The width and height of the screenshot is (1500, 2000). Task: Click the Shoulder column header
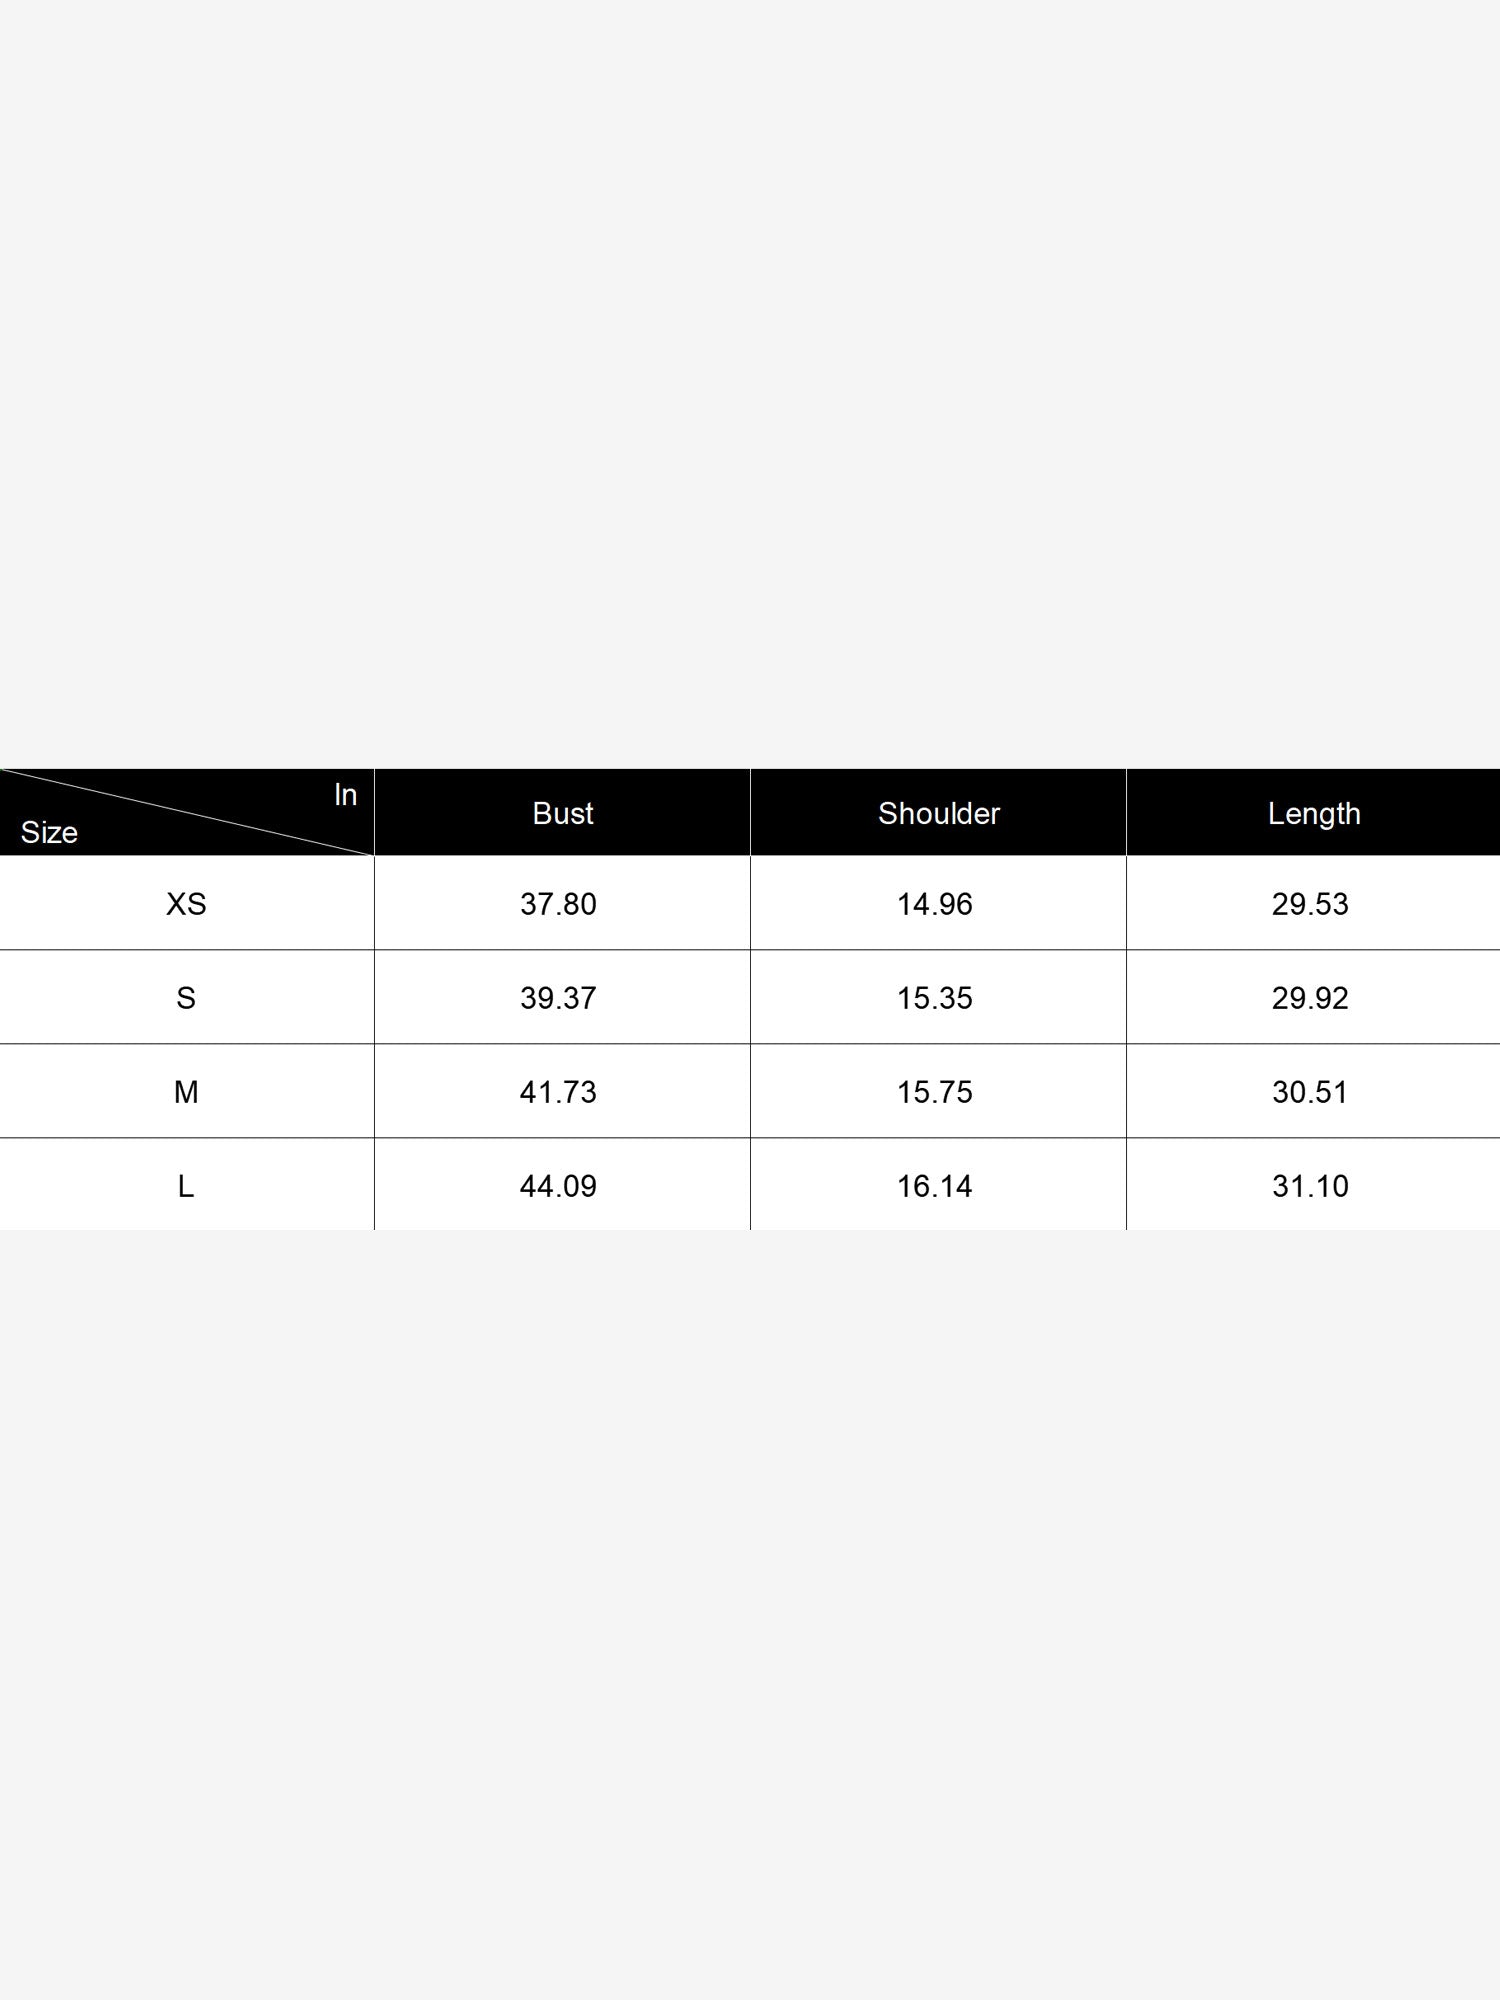tap(939, 813)
